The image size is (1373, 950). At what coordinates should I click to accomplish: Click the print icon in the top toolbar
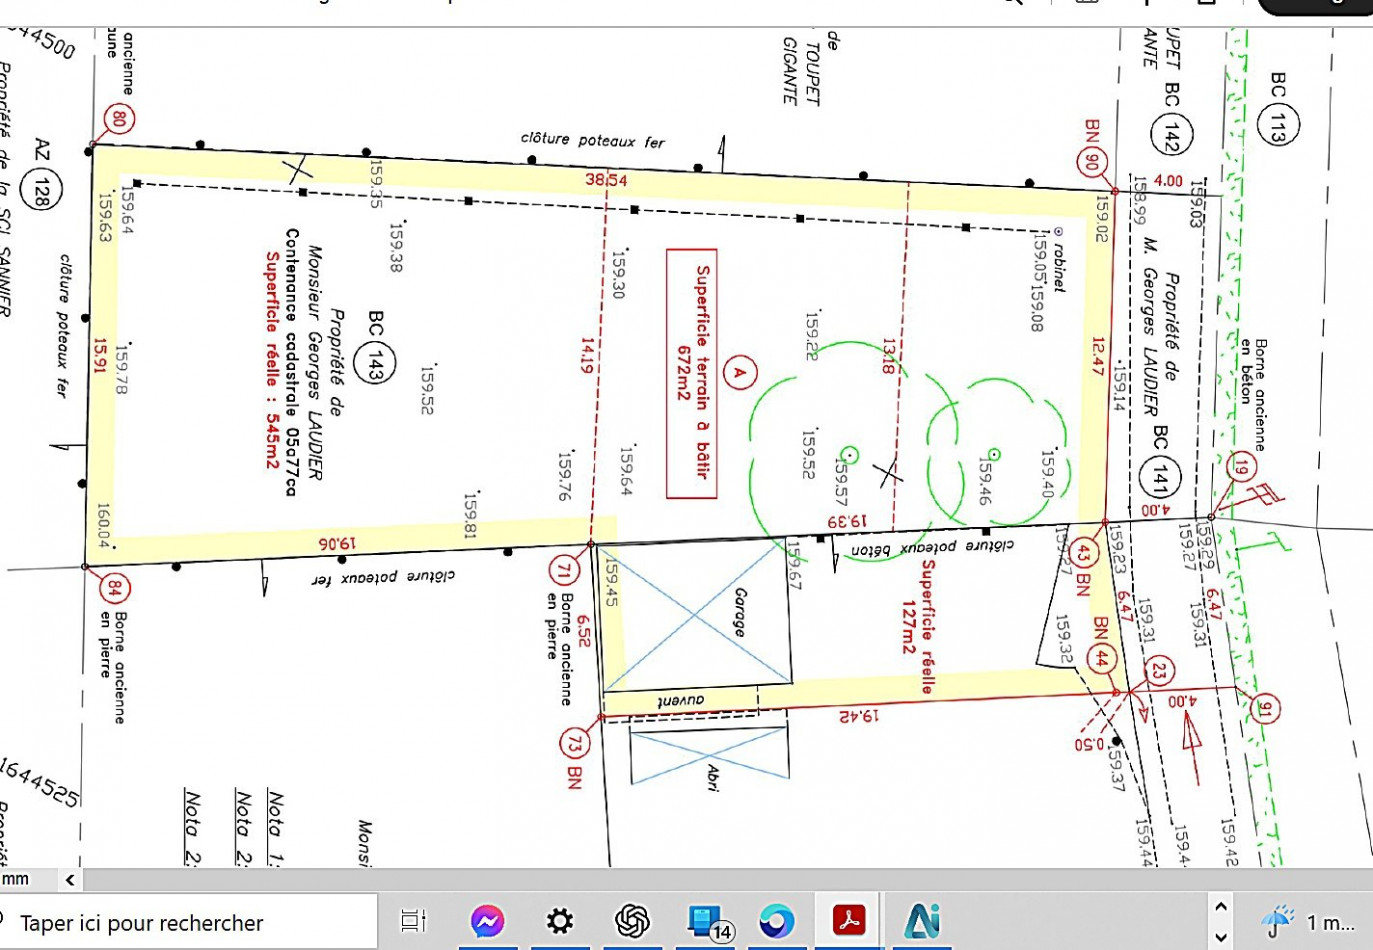(x=1085, y=3)
